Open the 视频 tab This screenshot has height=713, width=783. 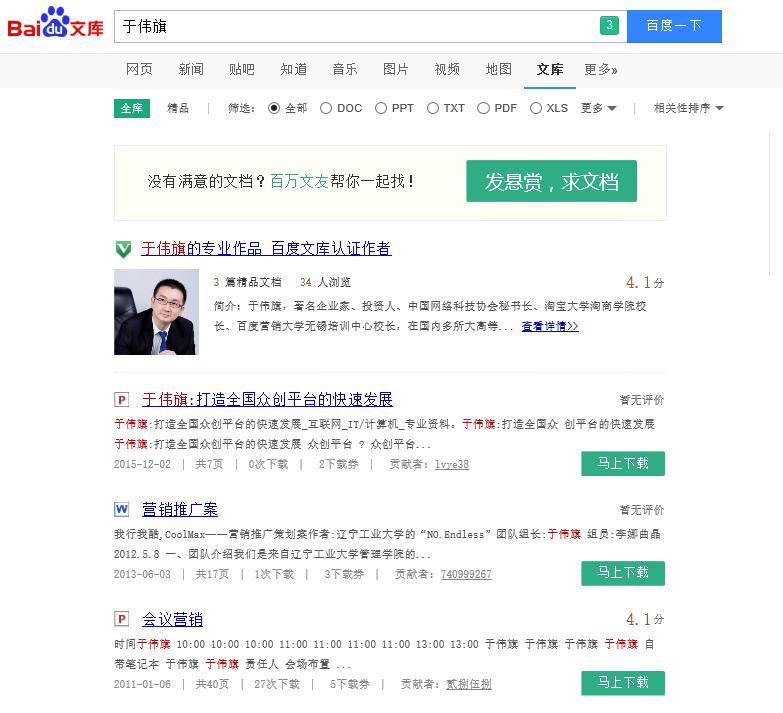tap(447, 69)
